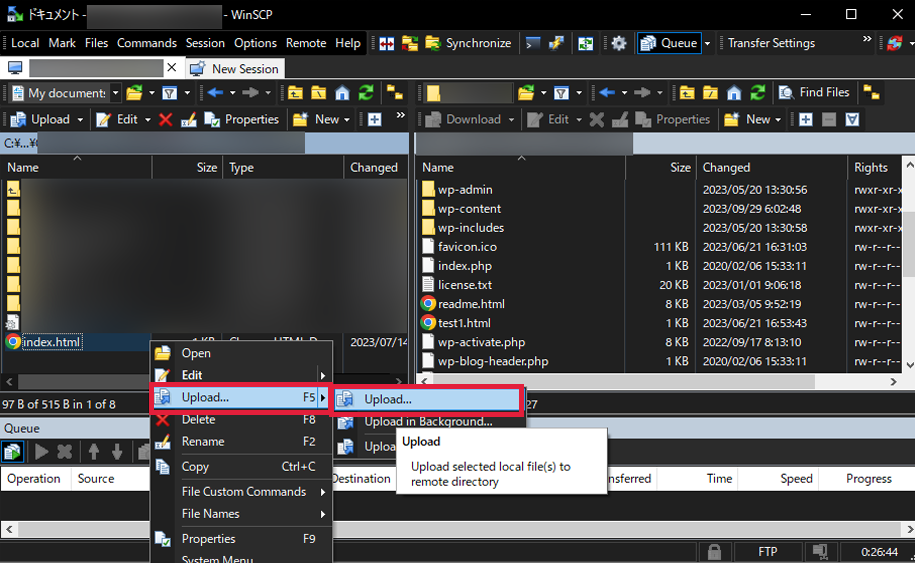Toggle the Queue panel button

[x=669, y=43]
